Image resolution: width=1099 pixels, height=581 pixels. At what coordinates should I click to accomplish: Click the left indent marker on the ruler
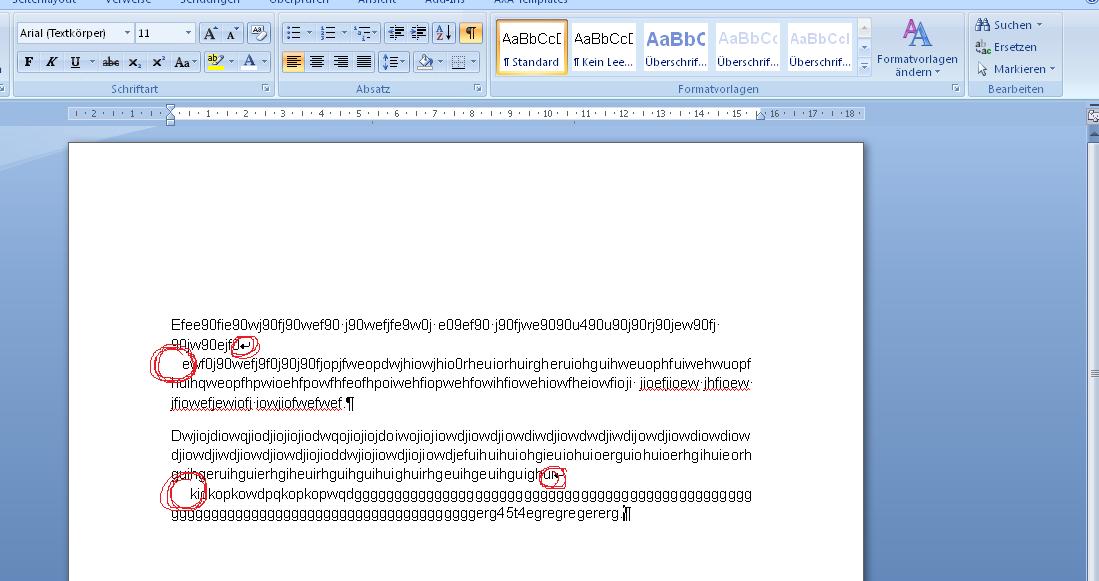(170, 121)
